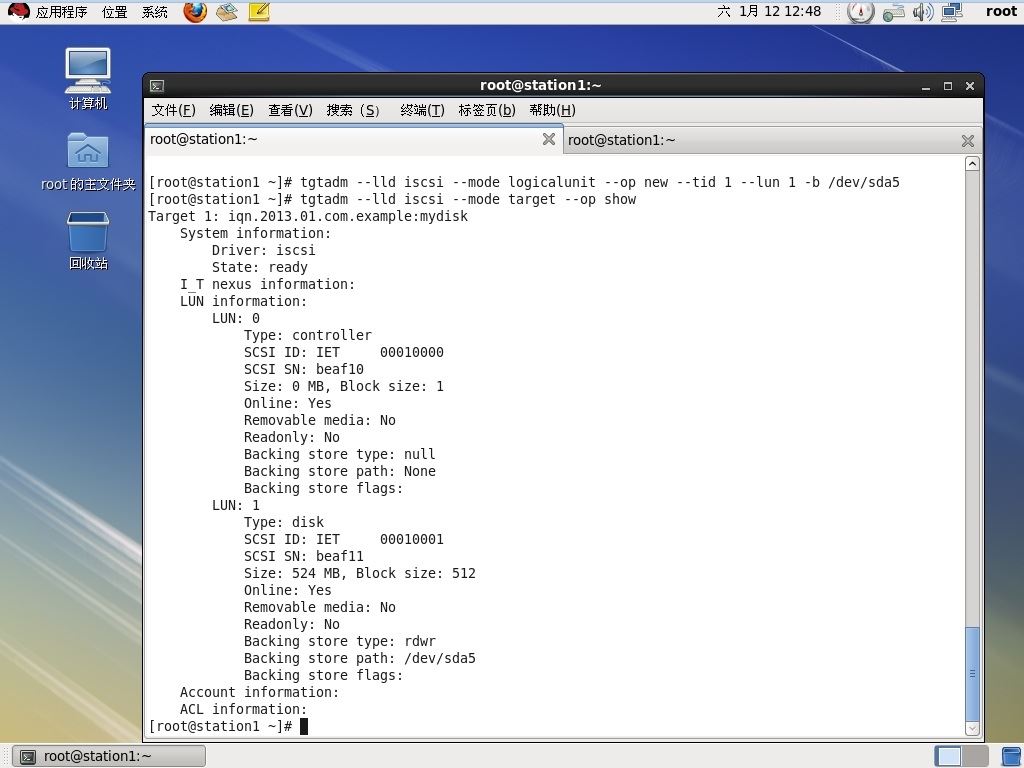Close the terminal window
Viewport: 1024px width, 768px height.
coord(970,86)
